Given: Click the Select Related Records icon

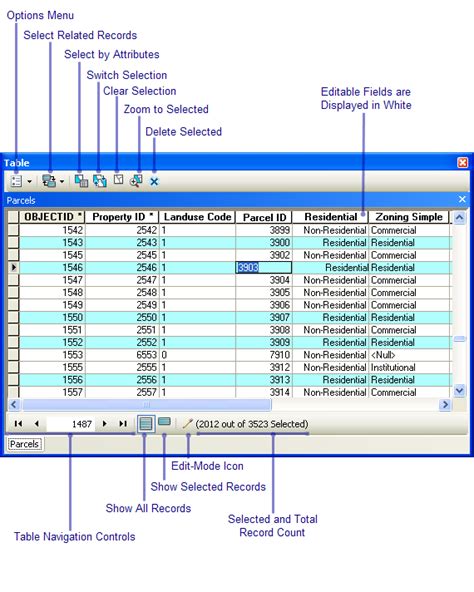Looking at the screenshot, I should 49,181.
